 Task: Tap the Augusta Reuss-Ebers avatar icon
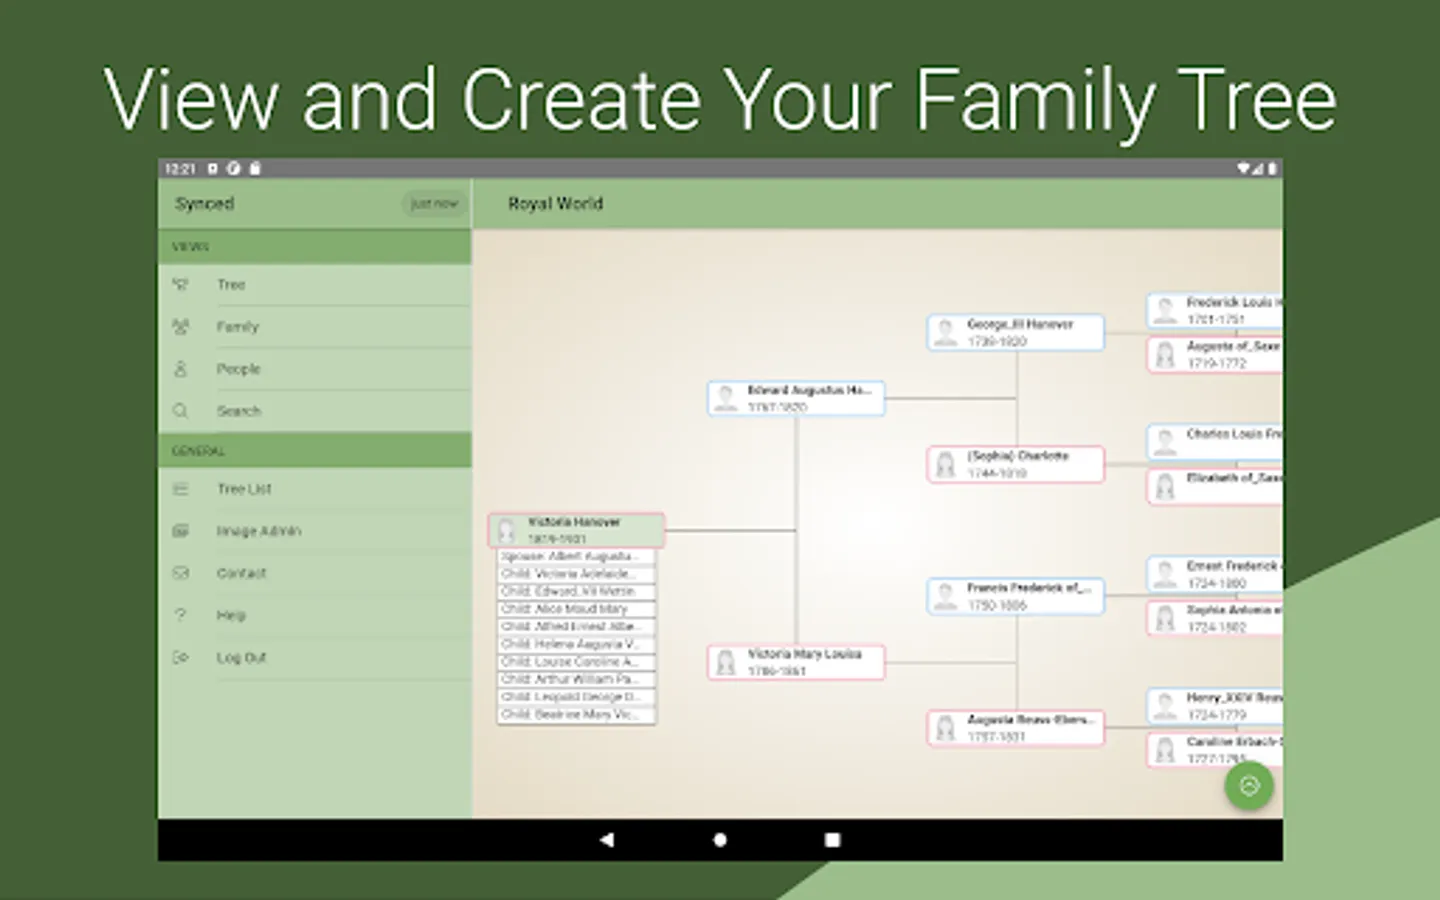[x=946, y=728]
